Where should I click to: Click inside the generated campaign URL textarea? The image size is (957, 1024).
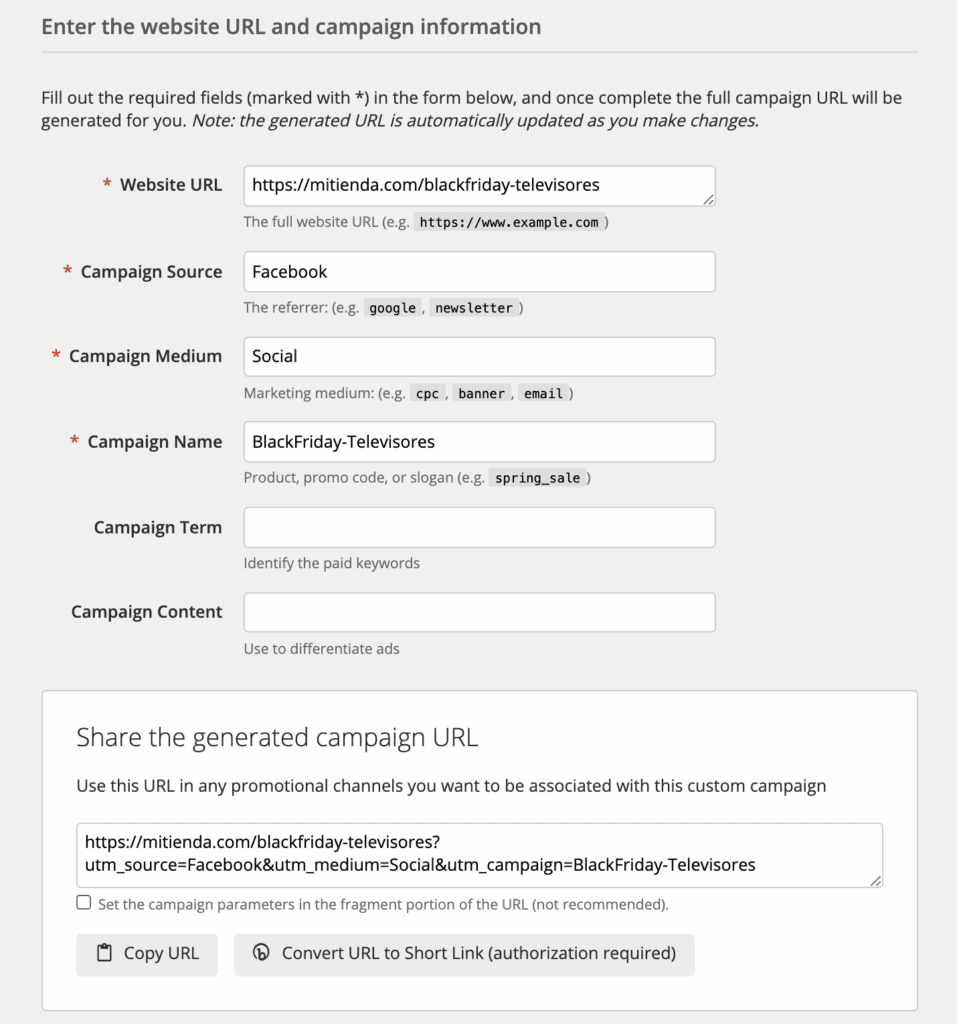478,854
